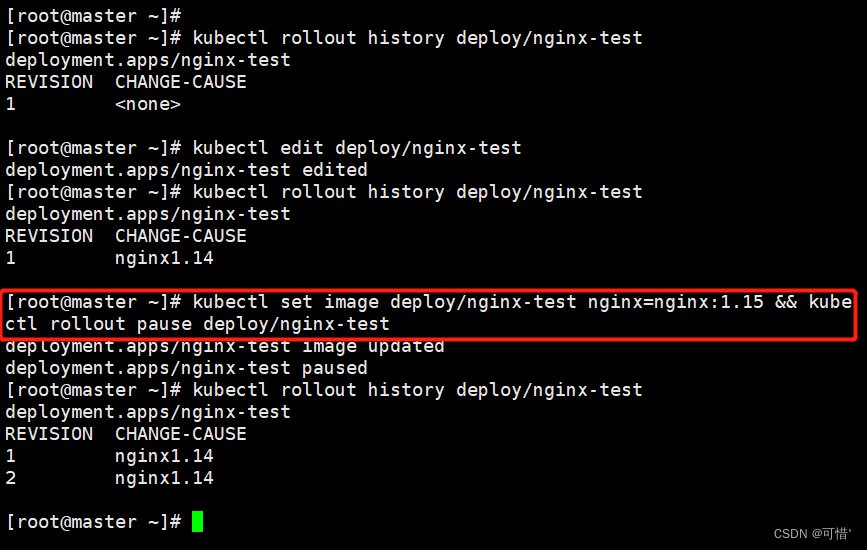Click the && operator in highlighted command
This screenshot has height=550, width=867.
[x=786, y=302]
